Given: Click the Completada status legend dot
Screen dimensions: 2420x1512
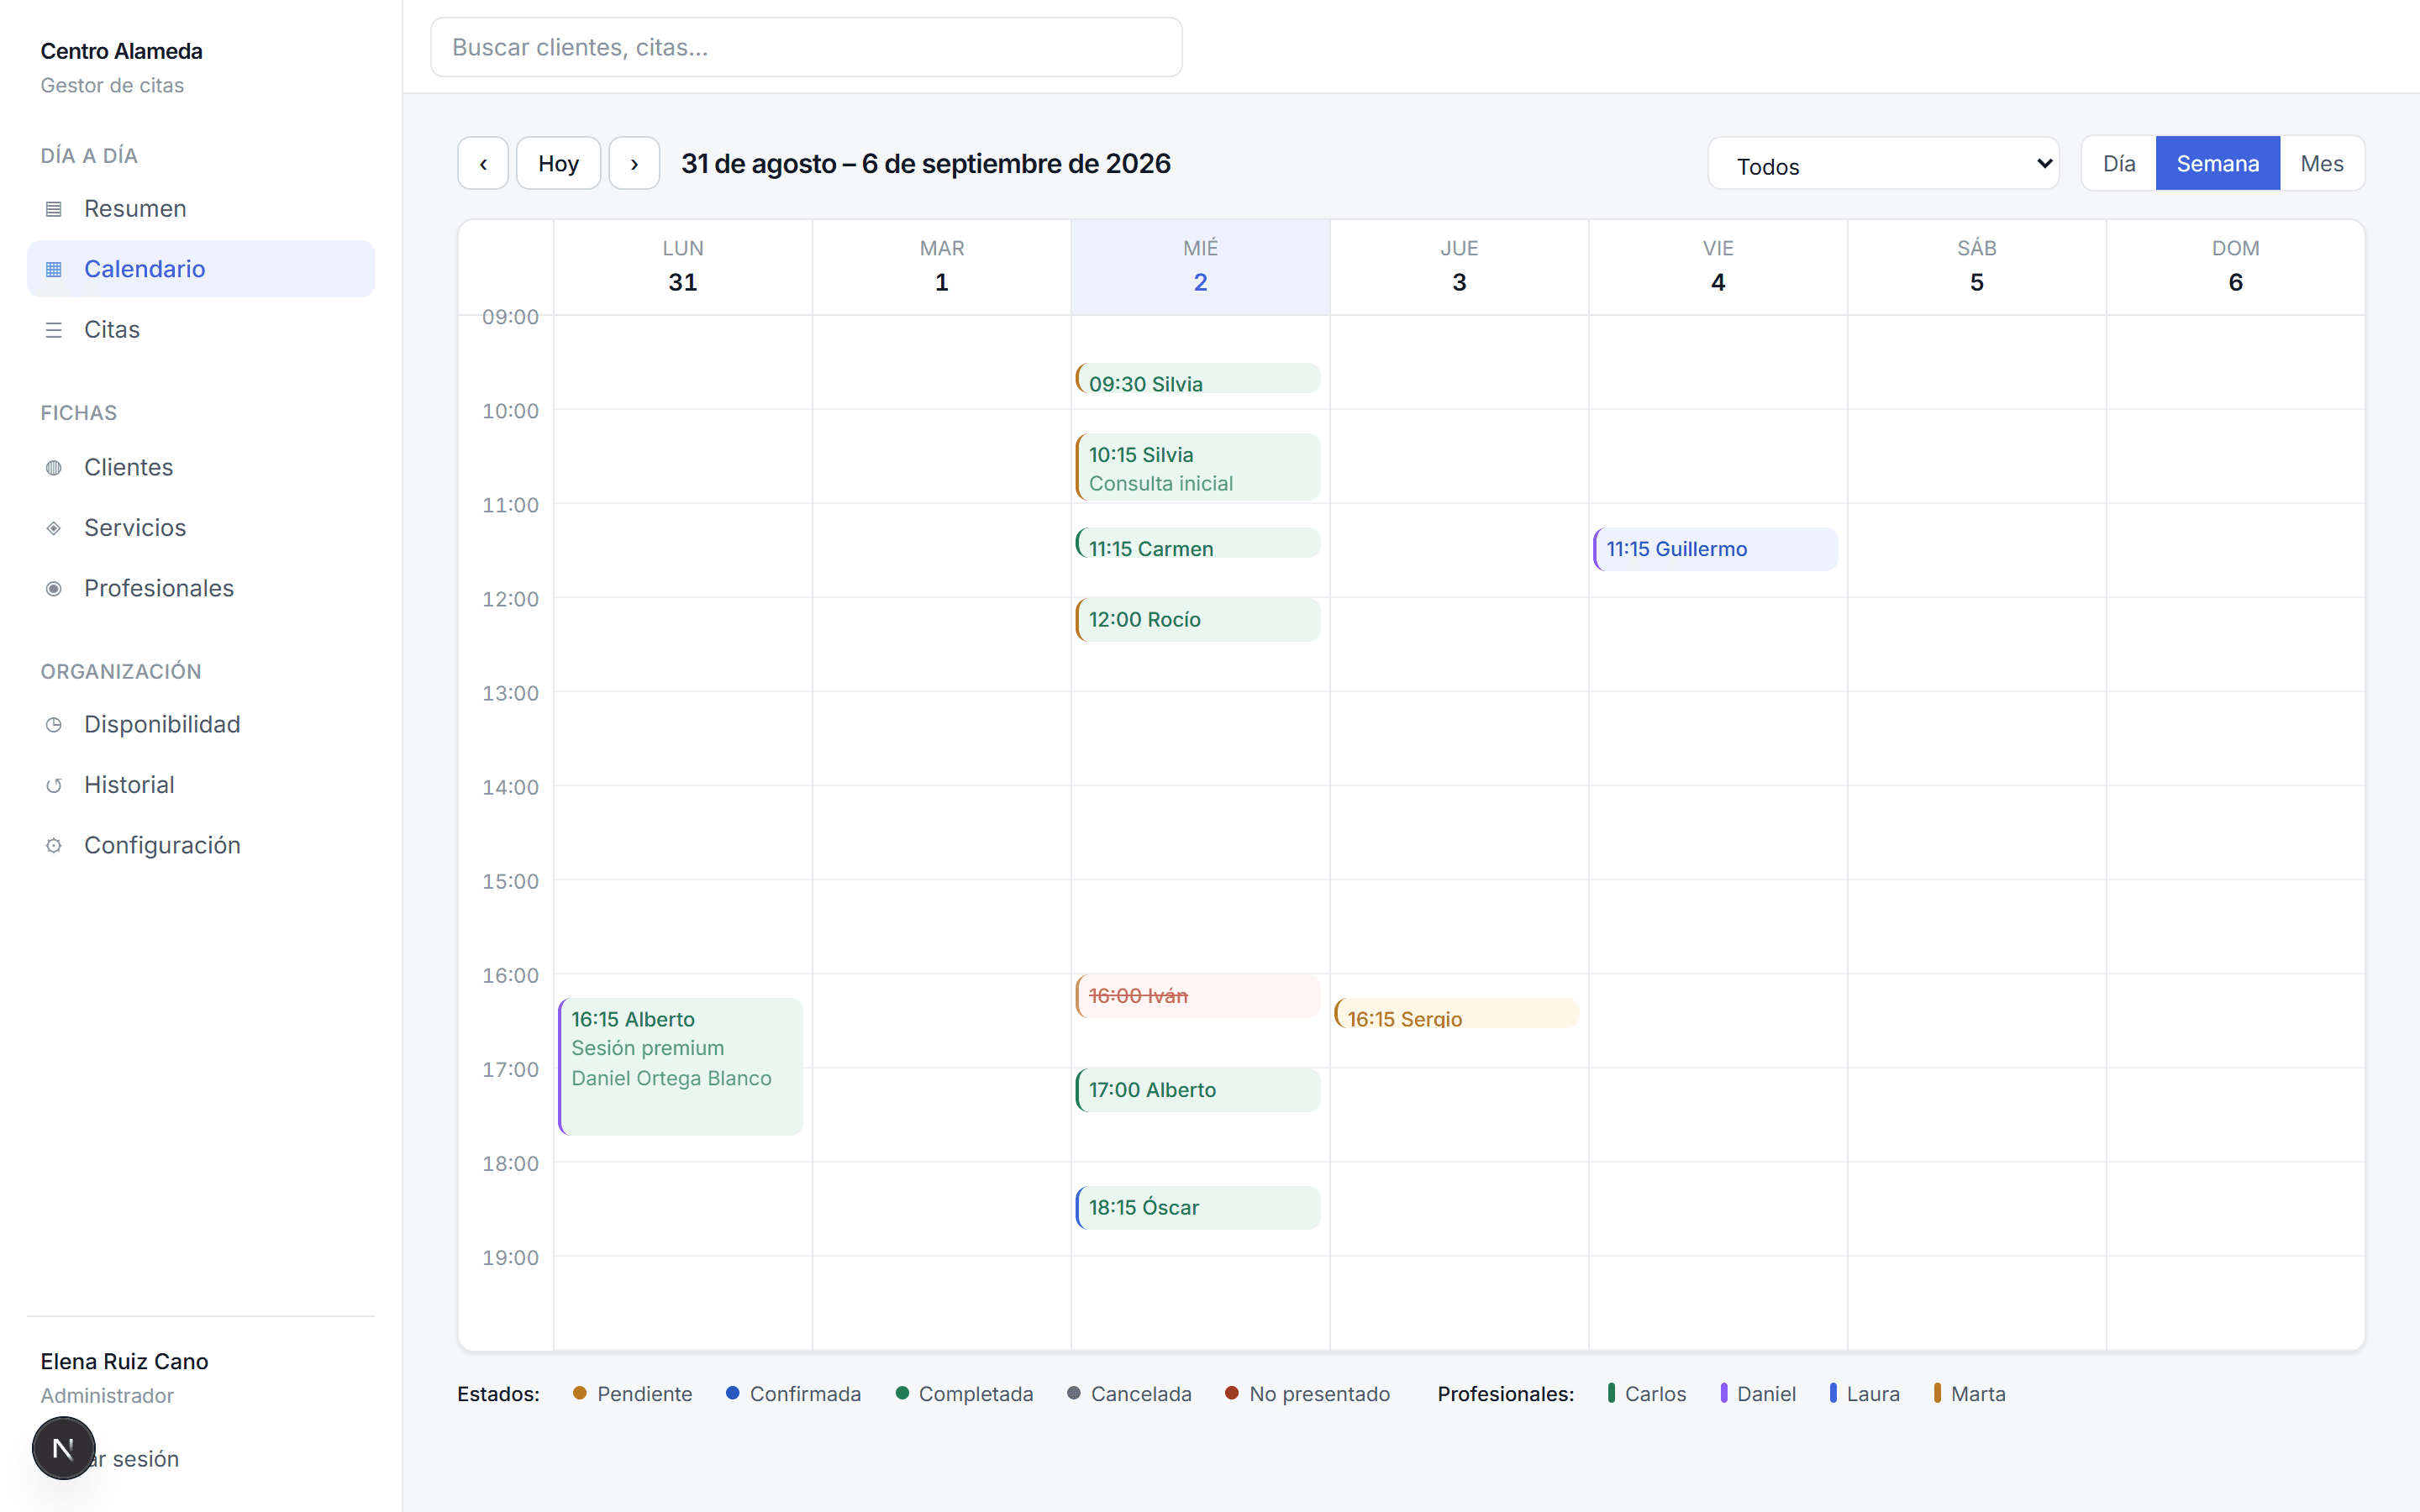Looking at the screenshot, I should (902, 1393).
